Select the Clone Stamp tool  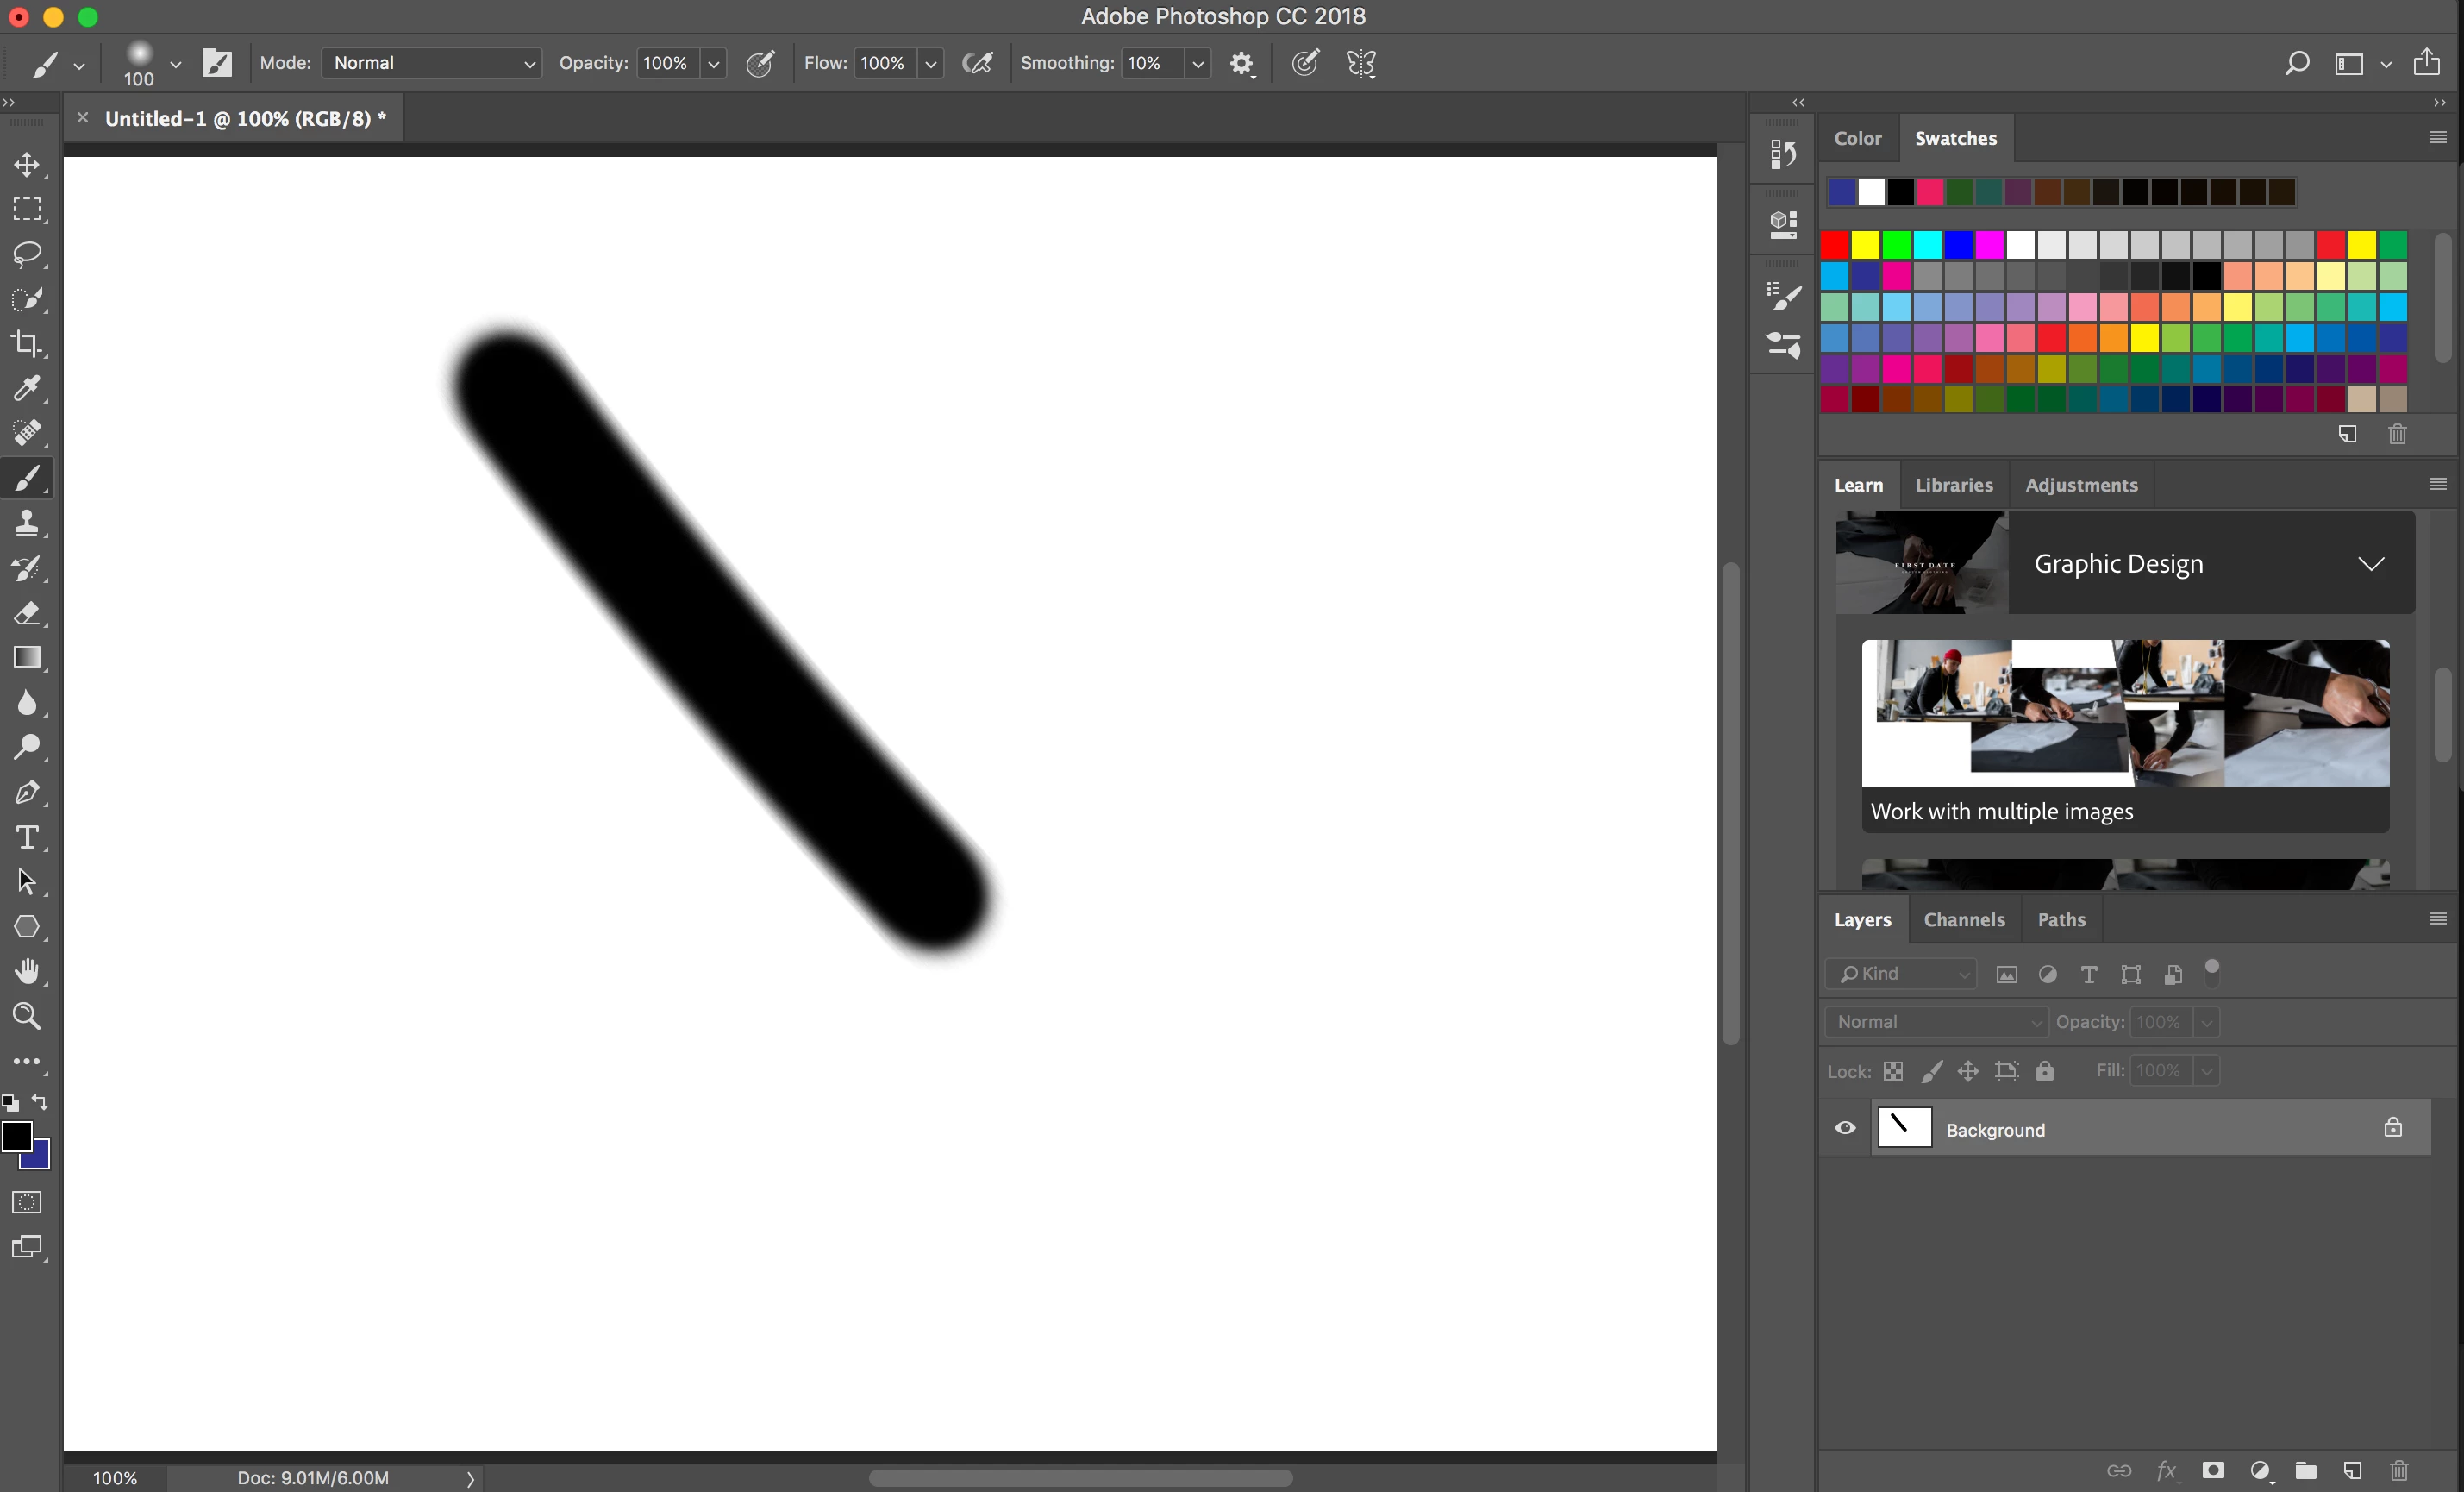pyautogui.click(x=27, y=523)
